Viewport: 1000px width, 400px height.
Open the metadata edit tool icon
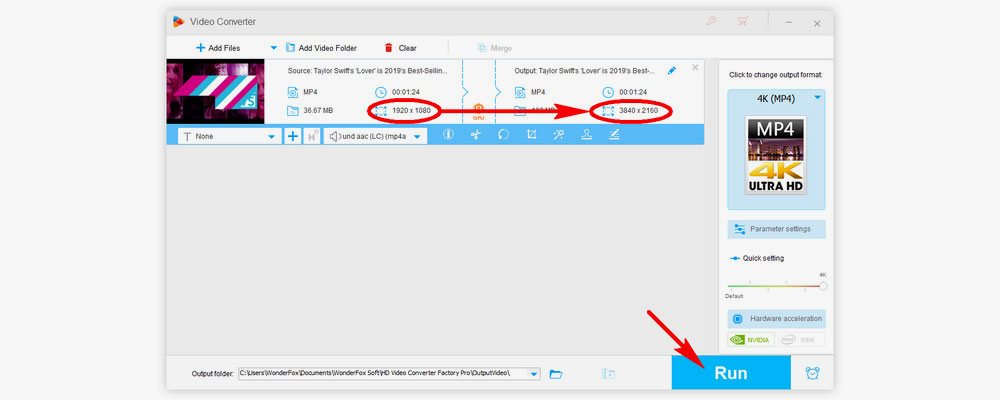pos(614,135)
